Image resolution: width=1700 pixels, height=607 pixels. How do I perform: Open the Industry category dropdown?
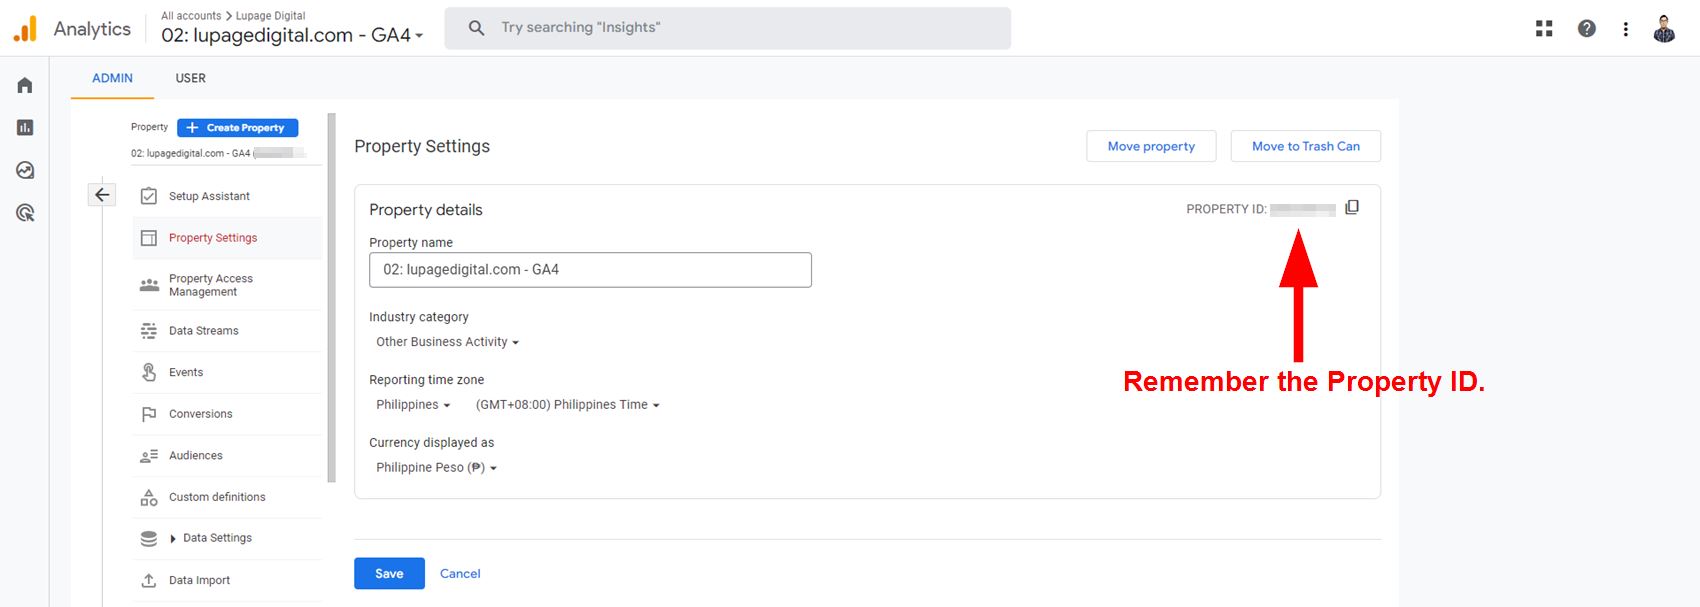(447, 342)
